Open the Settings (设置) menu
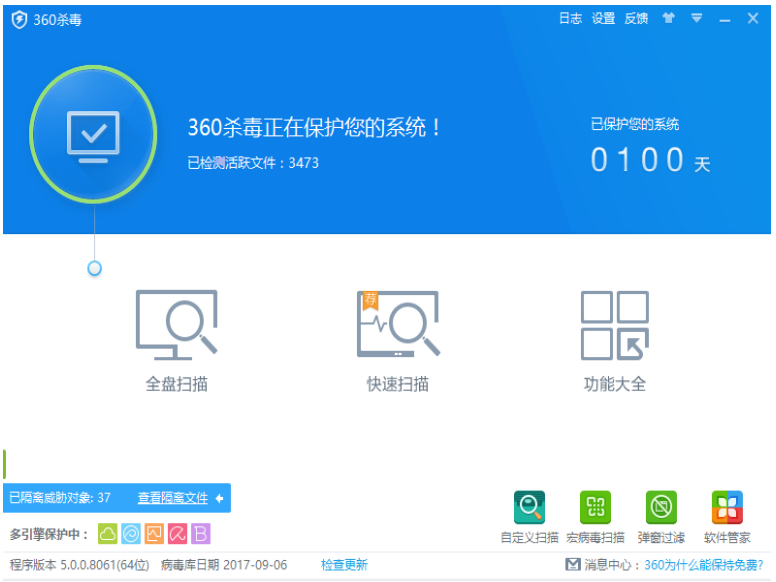This screenshot has height=582, width=776. pos(603,19)
